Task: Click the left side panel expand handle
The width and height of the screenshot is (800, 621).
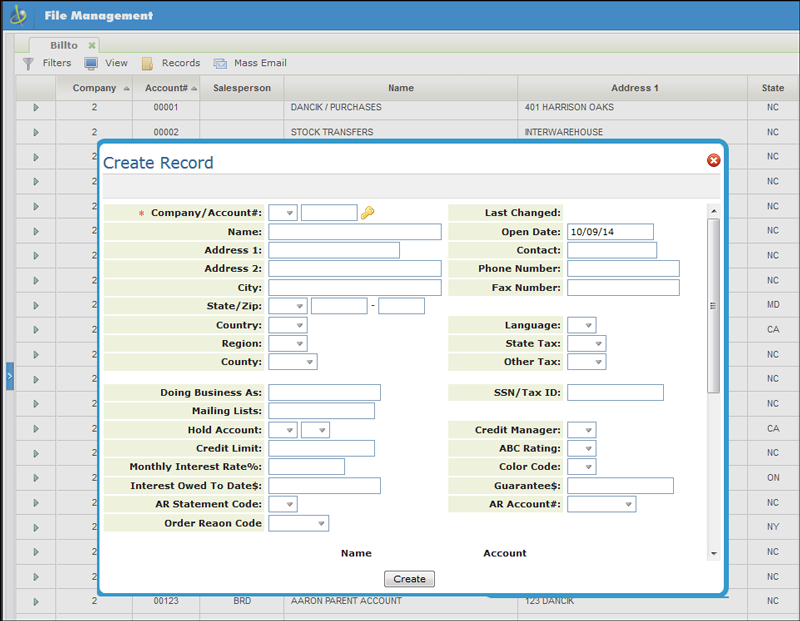Action: 9,376
